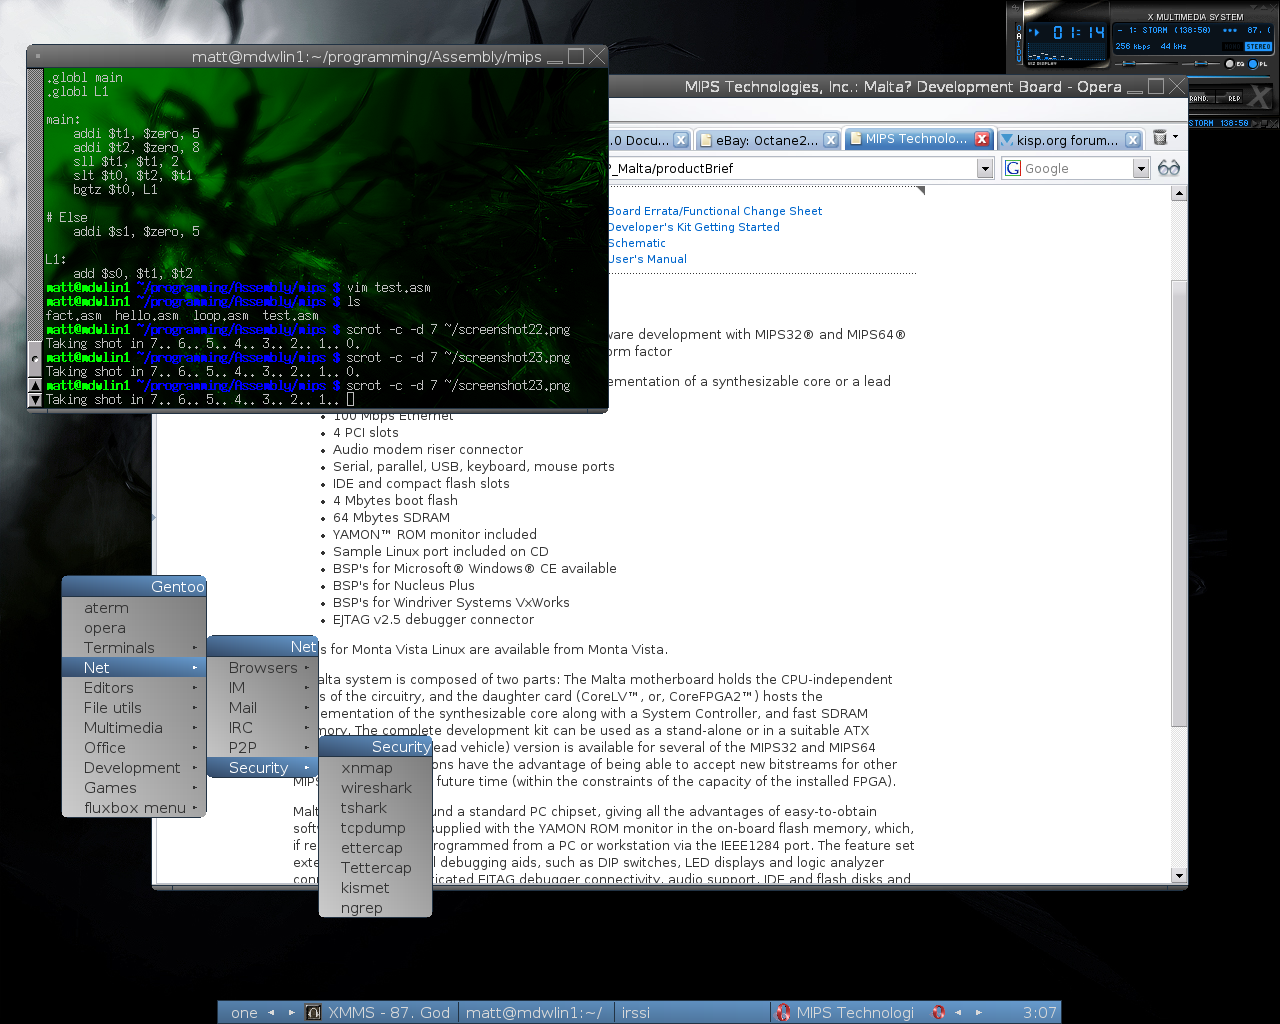Open the address bar dropdown arrow
The height and width of the screenshot is (1024, 1280).
pos(985,168)
